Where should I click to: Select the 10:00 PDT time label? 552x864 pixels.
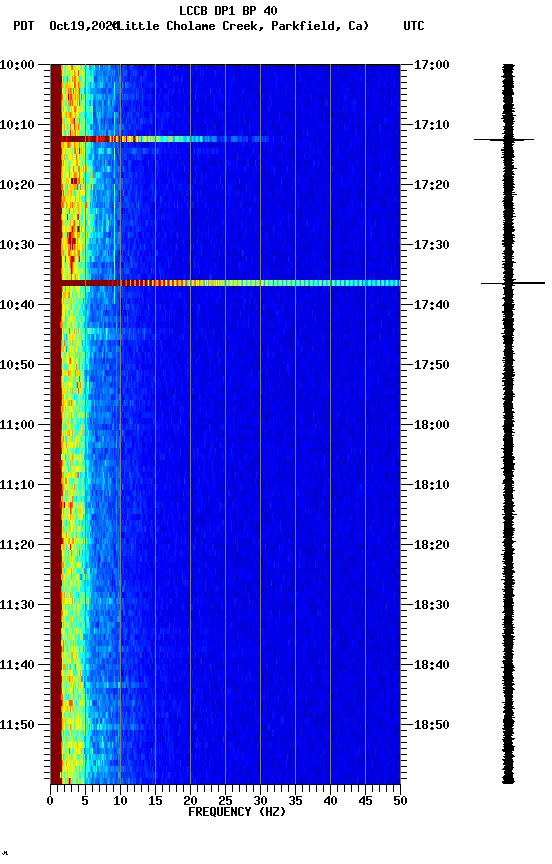click(x=17, y=65)
